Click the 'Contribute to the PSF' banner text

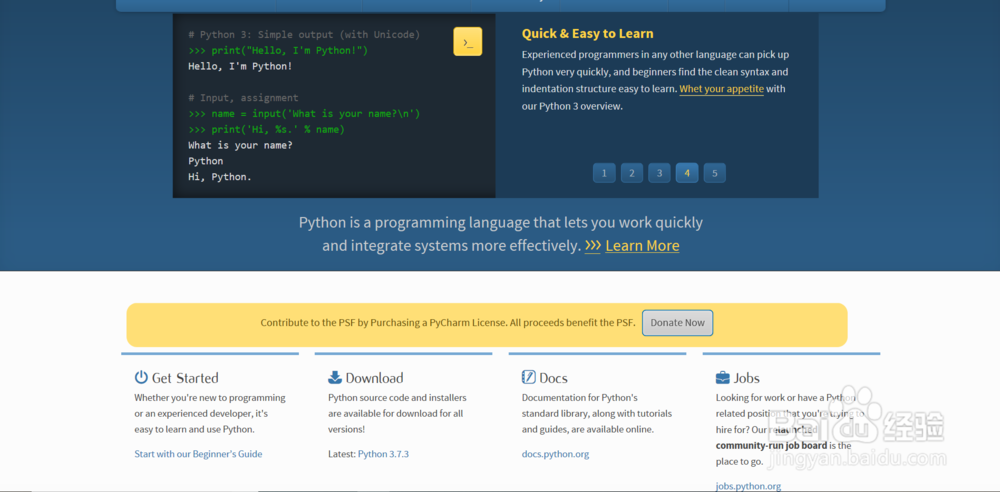click(448, 323)
